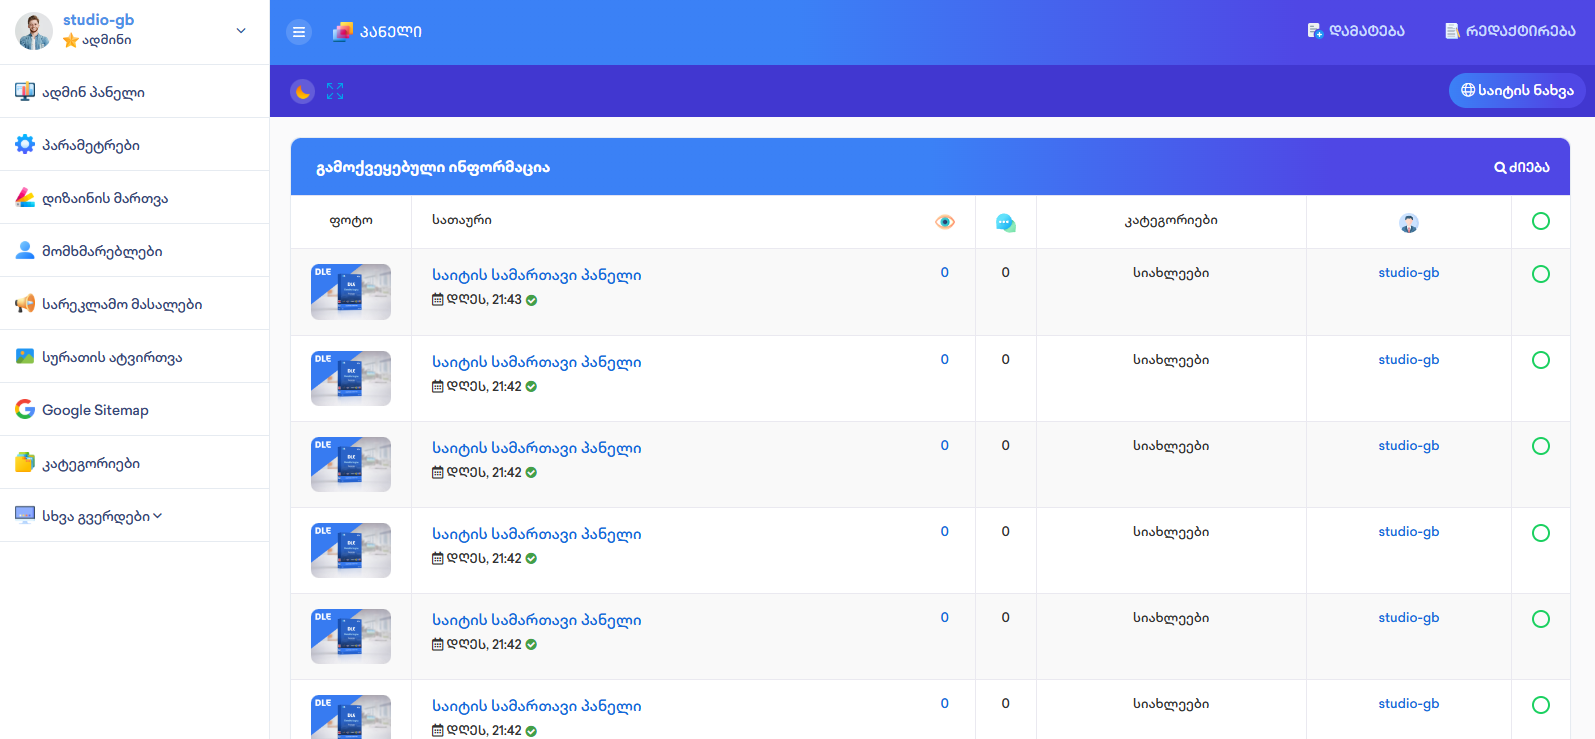
Task: Select all posts using header circle checkbox
Action: coord(1540,221)
